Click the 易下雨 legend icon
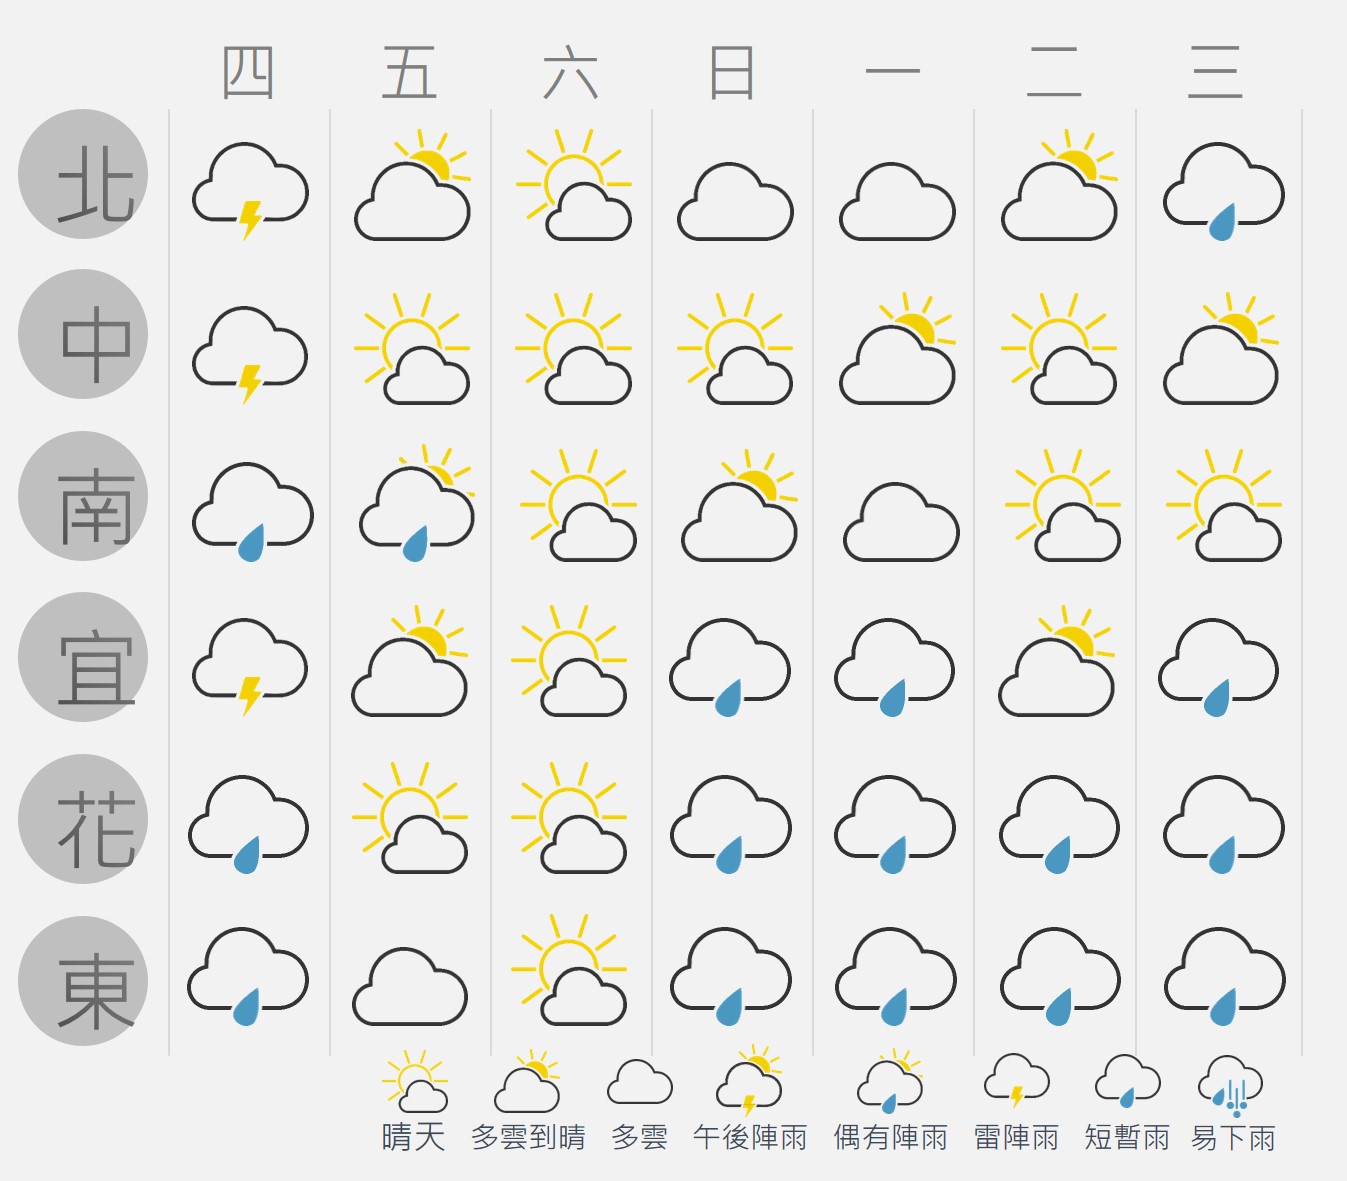This screenshot has width=1347, height=1181. pos(1231,1086)
